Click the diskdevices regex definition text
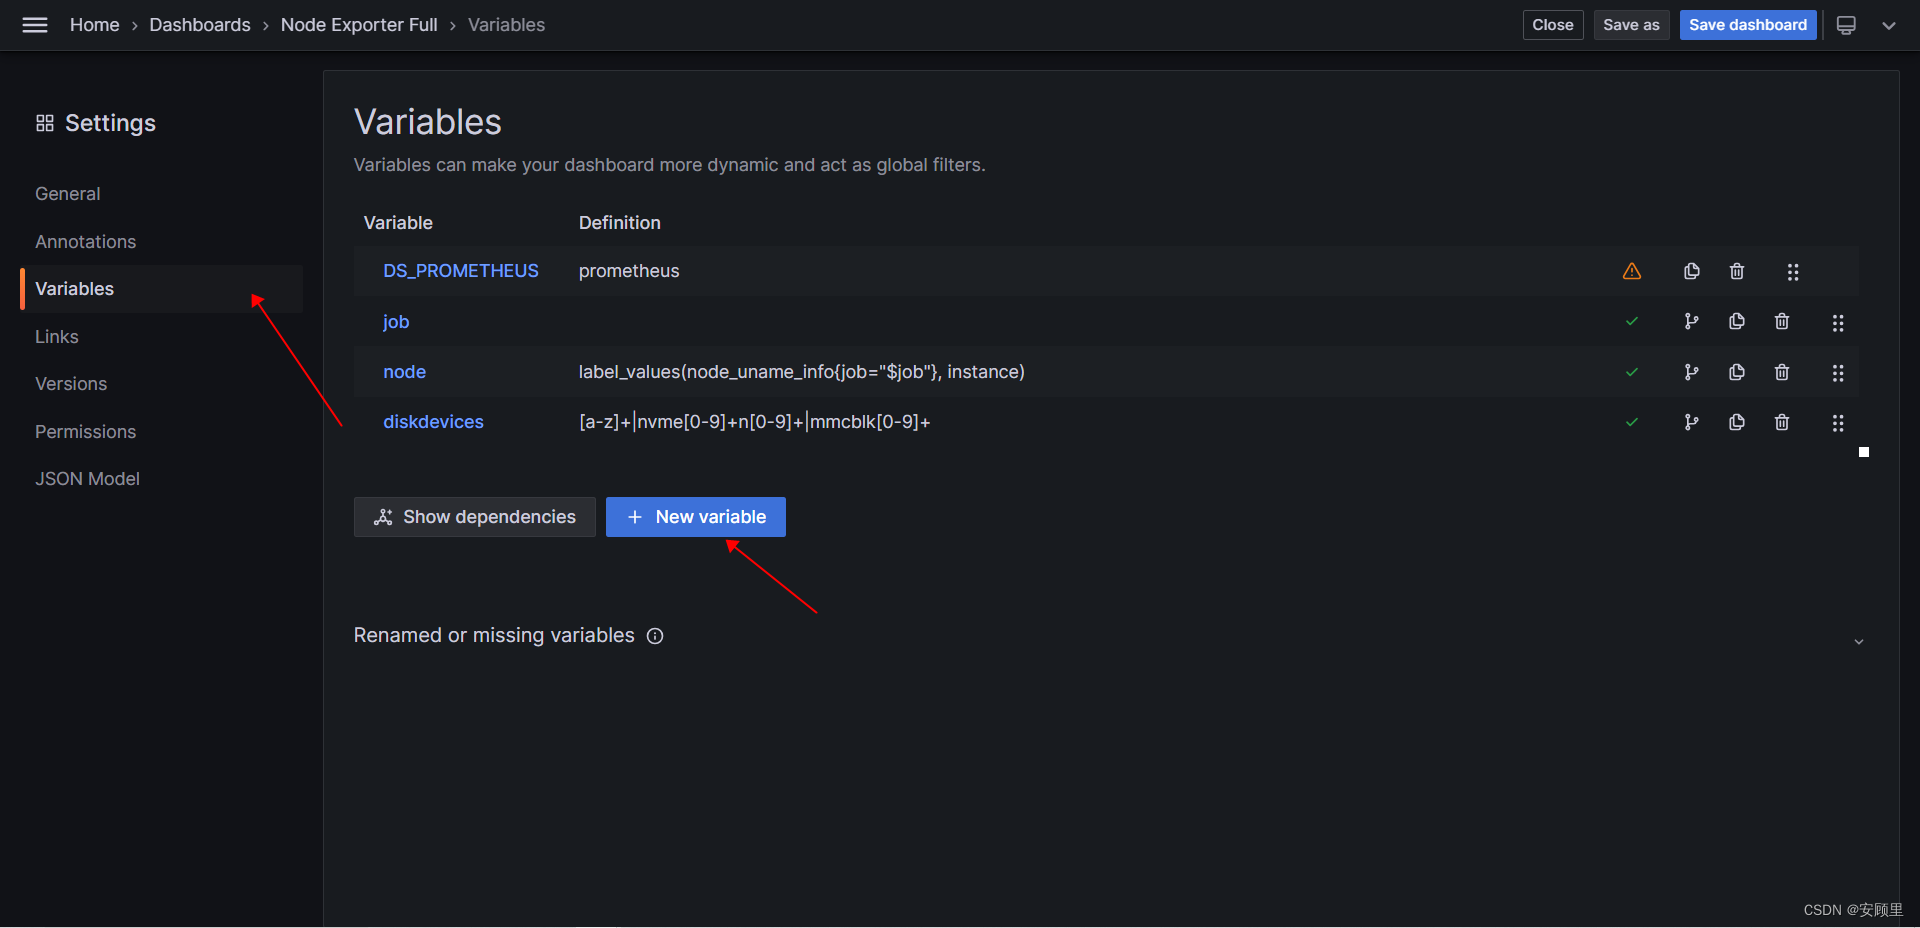 pos(755,422)
